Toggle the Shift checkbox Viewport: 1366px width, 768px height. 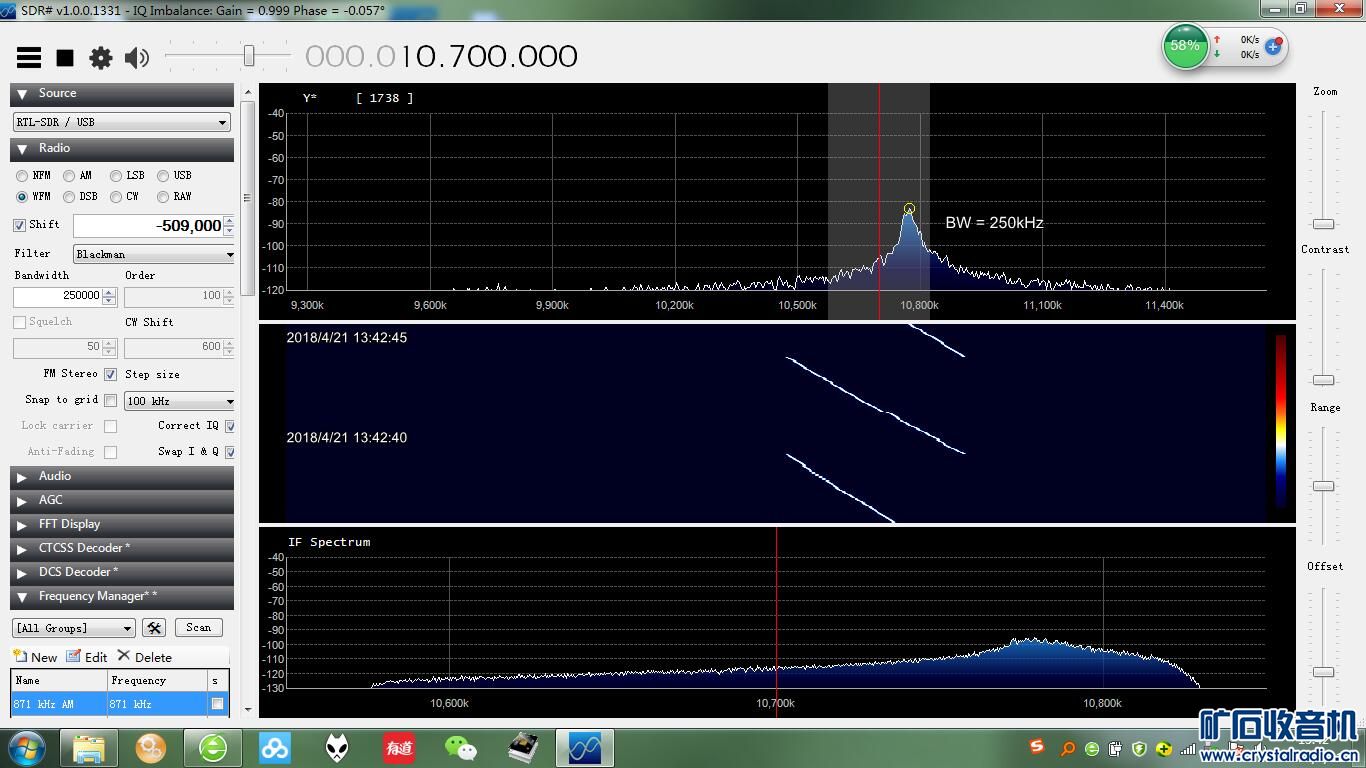coord(20,225)
